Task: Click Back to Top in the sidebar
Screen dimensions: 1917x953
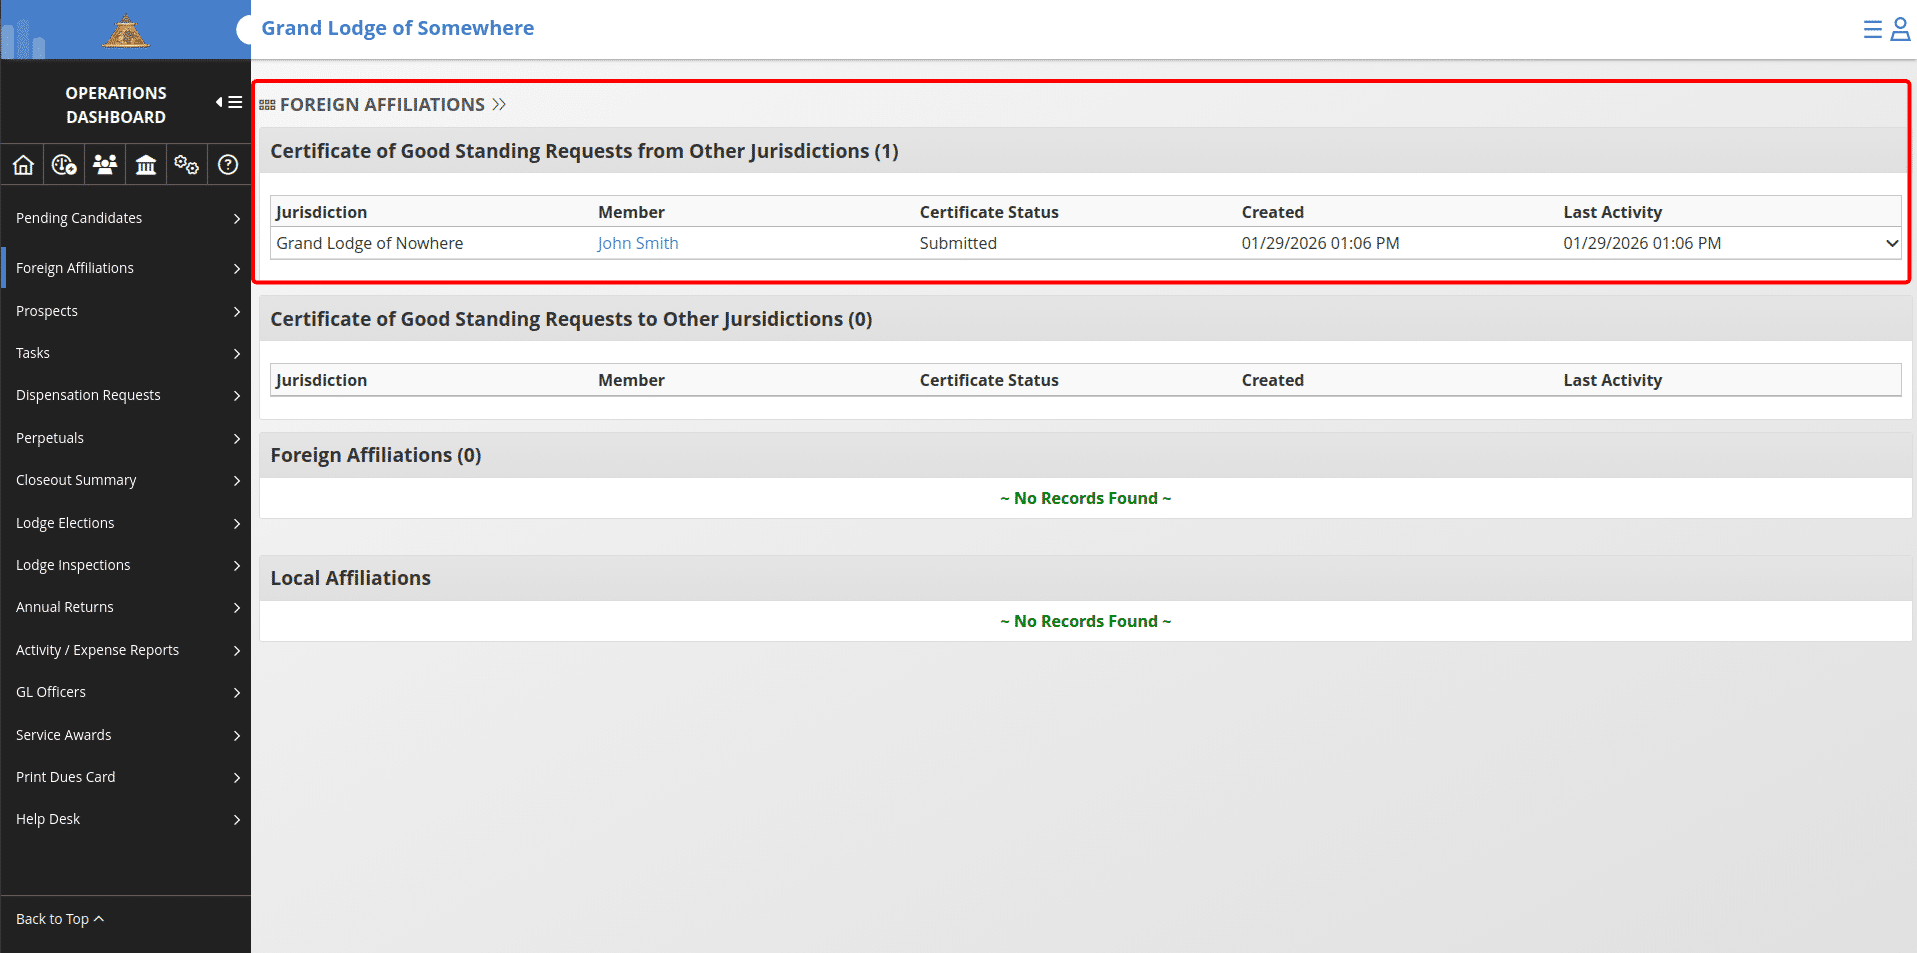Action: coord(60,919)
